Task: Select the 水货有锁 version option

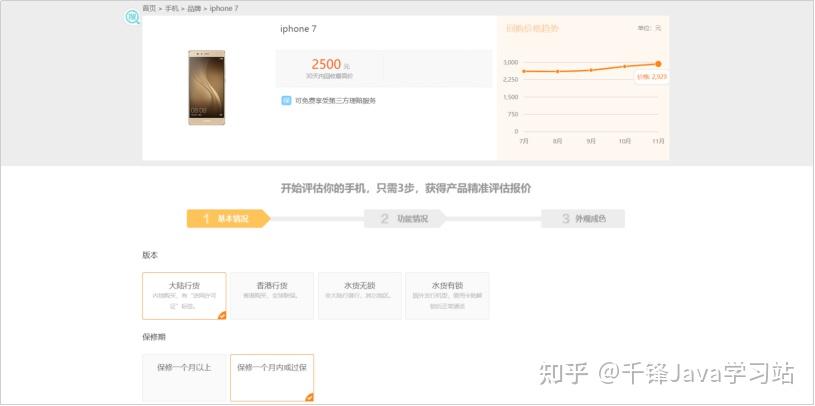Action: (x=447, y=296)
